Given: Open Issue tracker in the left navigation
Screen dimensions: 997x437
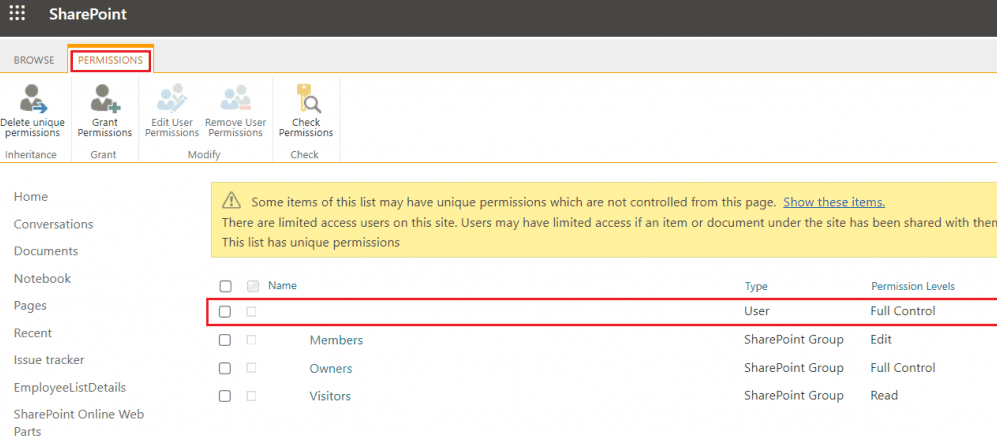Looking at the screenshot, I should click(49, 359).
